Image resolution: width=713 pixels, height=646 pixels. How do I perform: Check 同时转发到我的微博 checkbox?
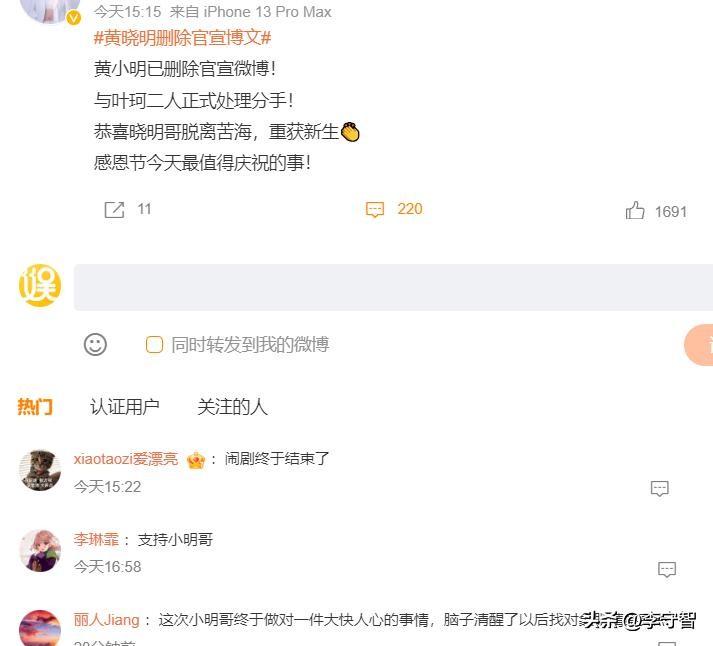pyautogui.click(x=154, y=345)
